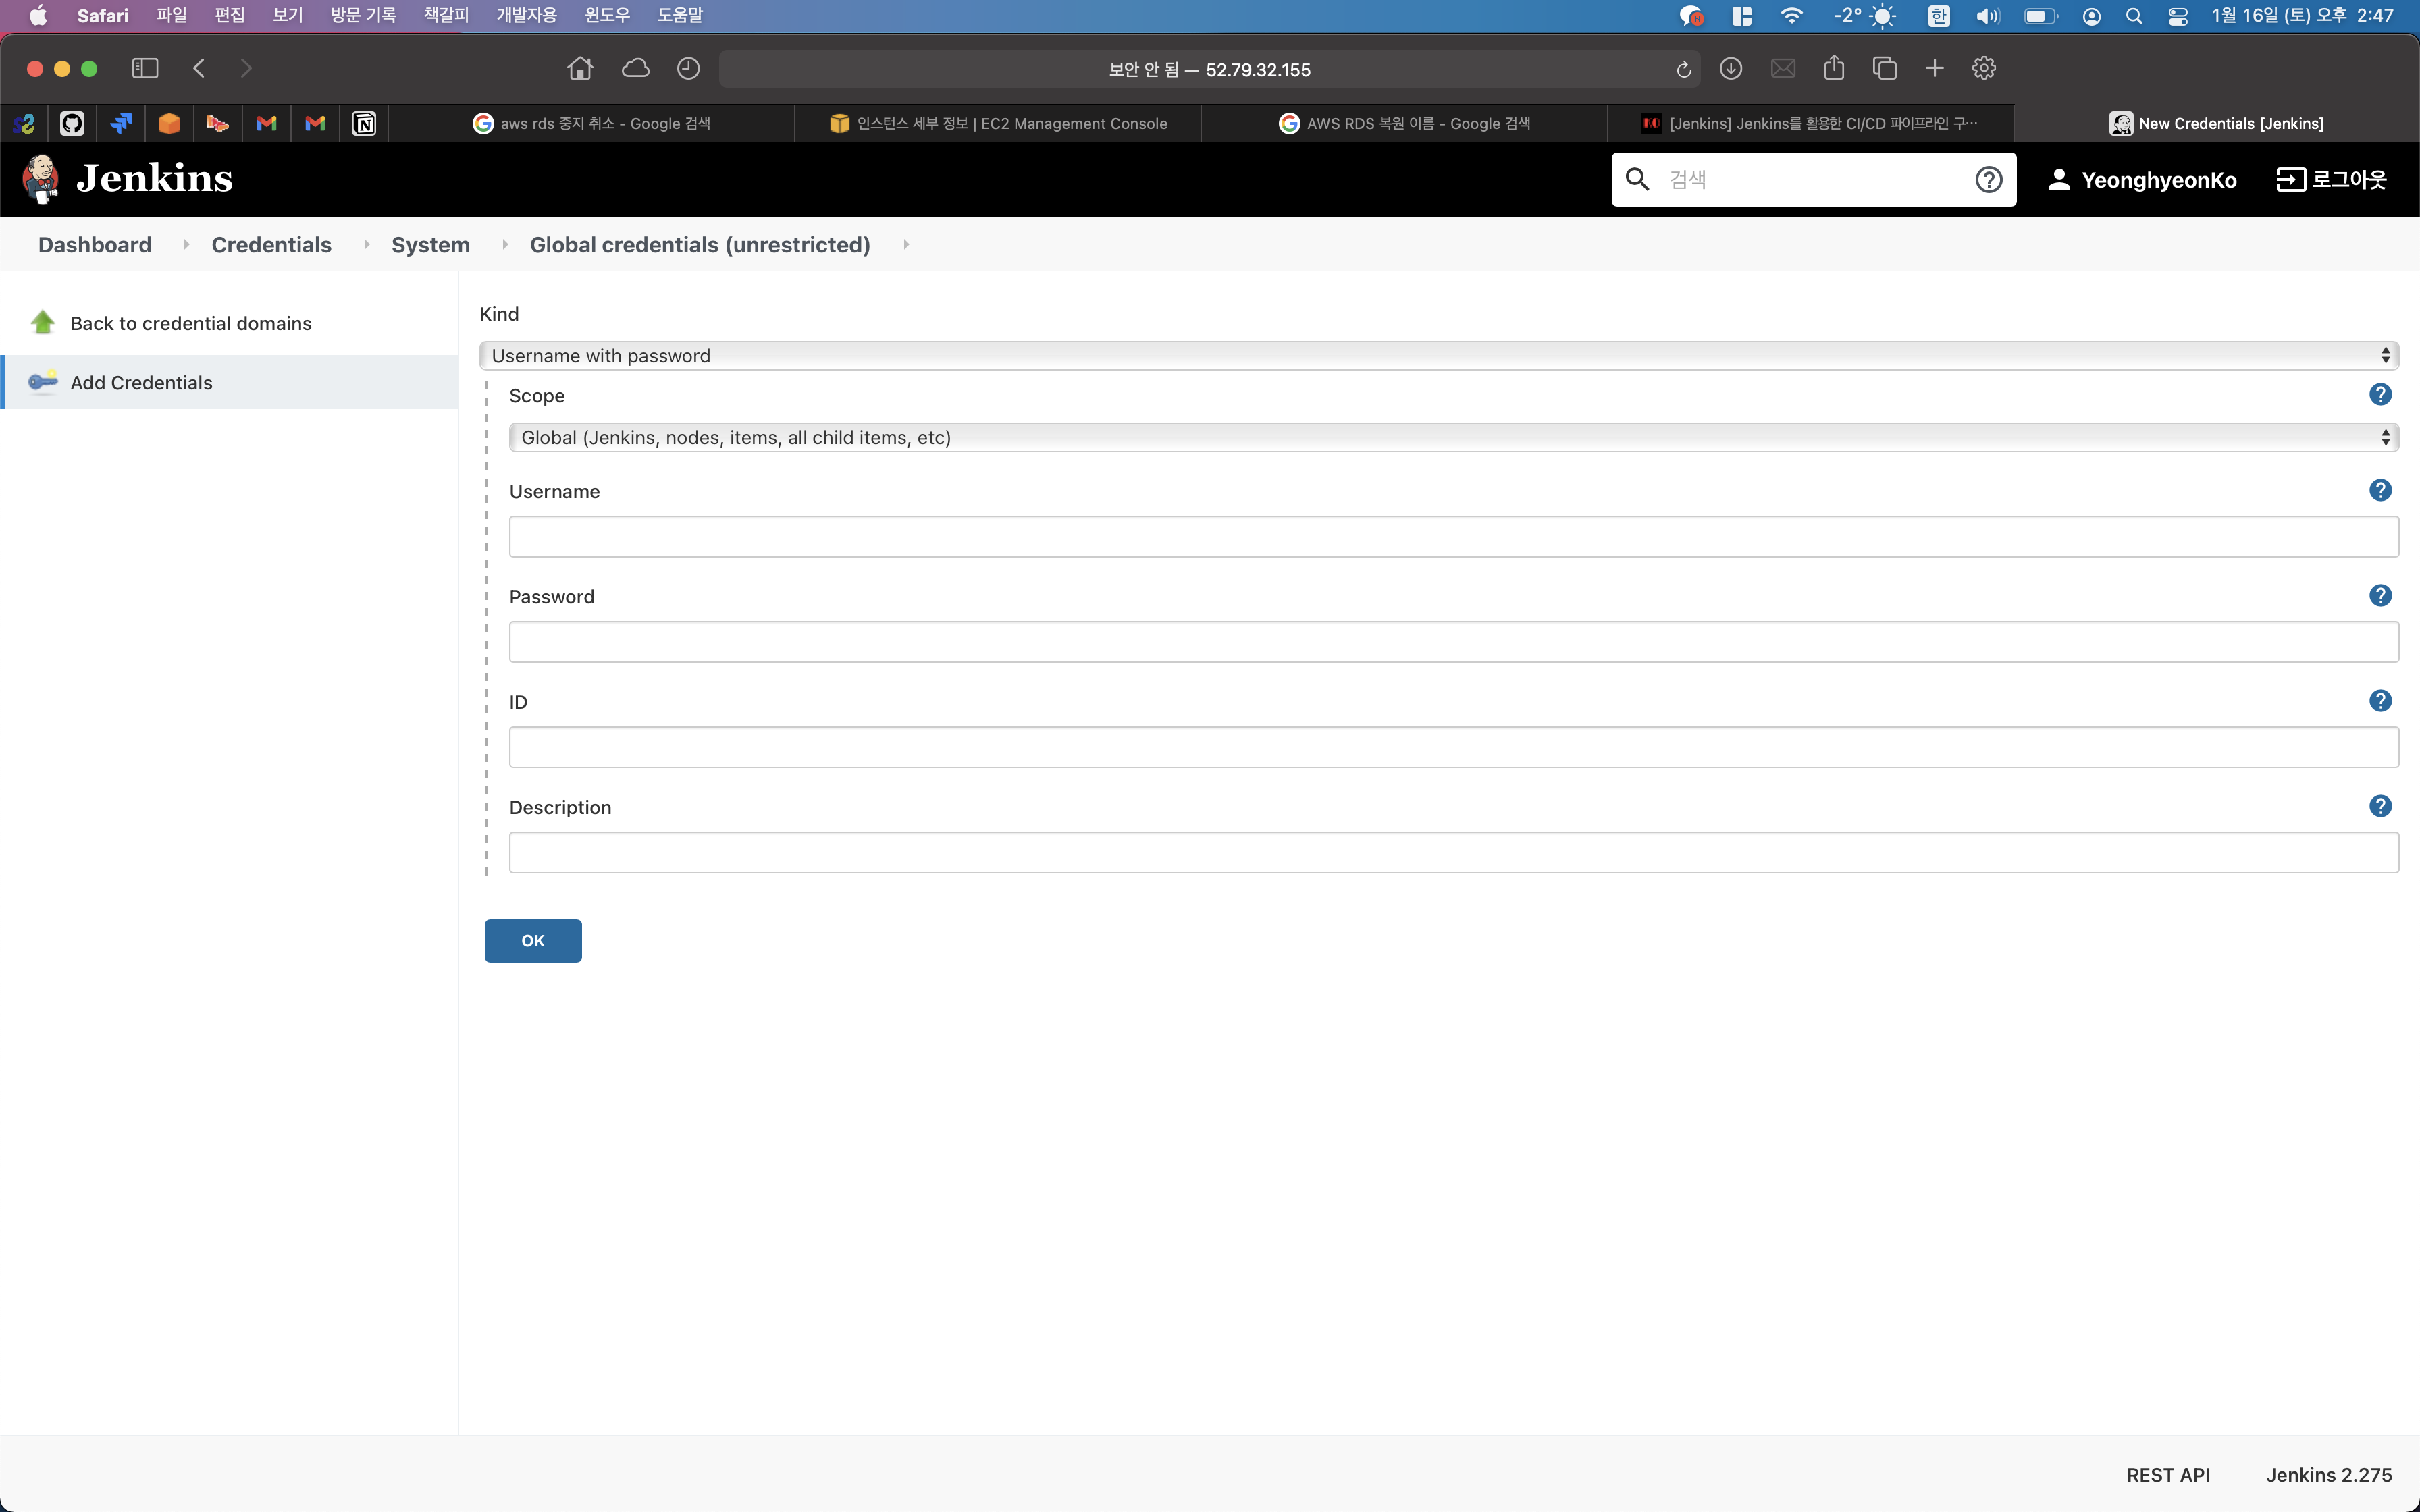2420x1512 pixels.
Task: Click the help icon next to Username
Action: [x=2380, y=490]
